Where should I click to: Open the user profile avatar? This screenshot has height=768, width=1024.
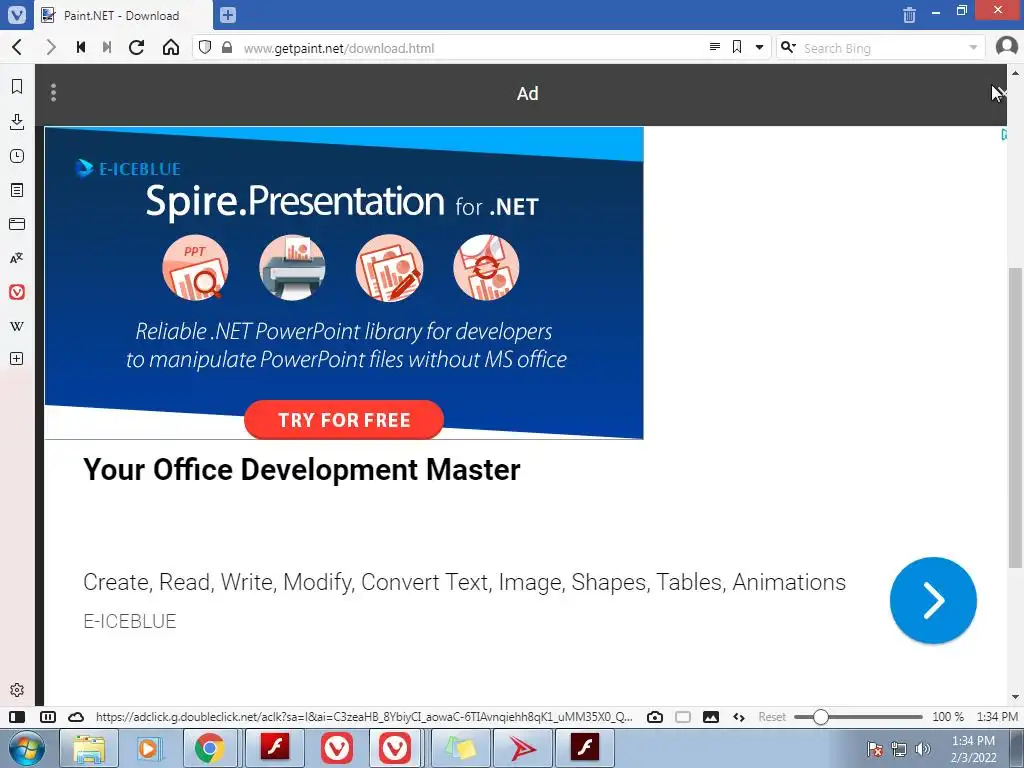[x=1006, y=46]
